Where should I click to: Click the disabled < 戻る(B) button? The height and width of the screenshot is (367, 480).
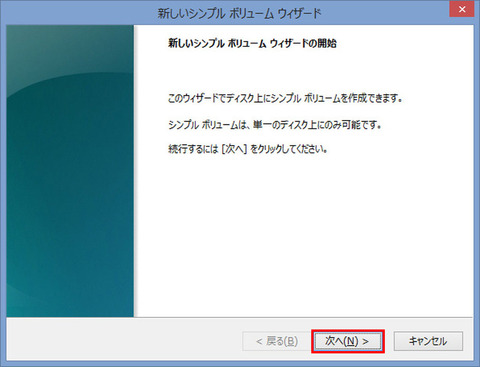click(x=276, y=341)
